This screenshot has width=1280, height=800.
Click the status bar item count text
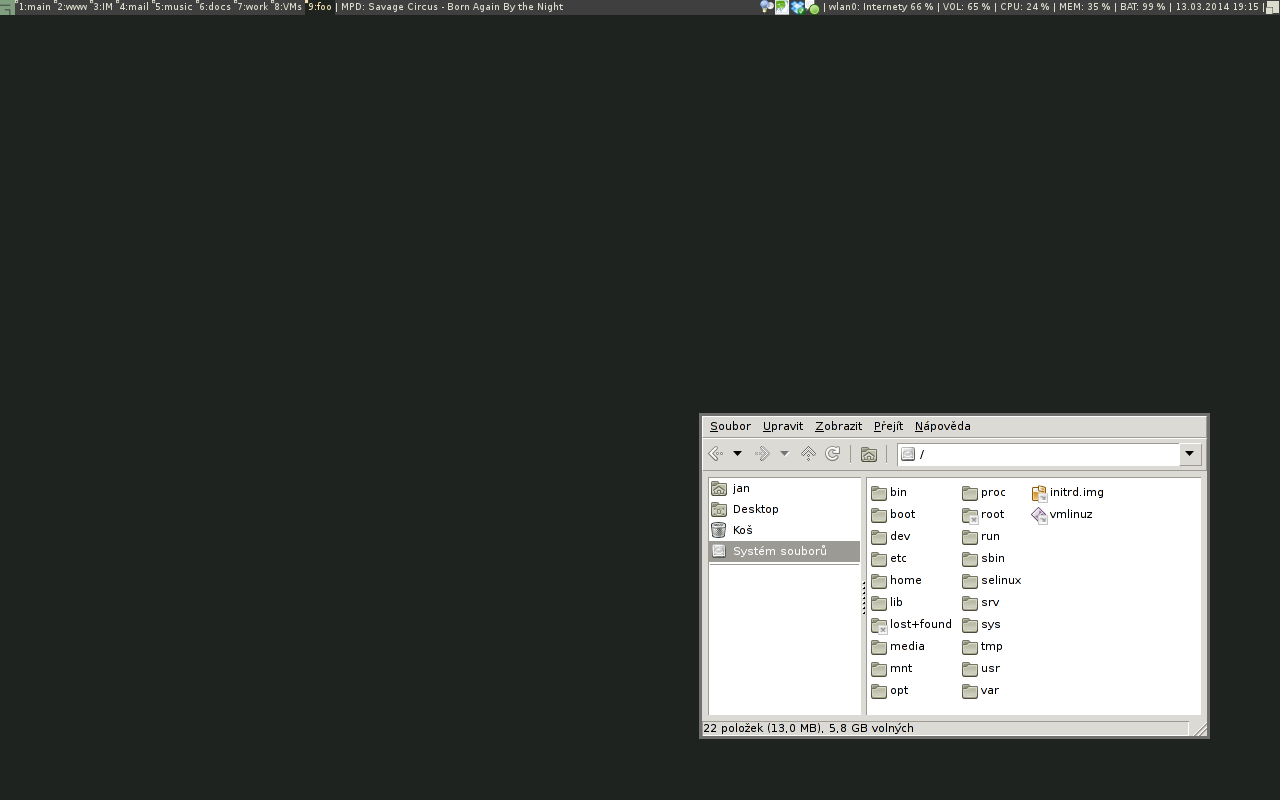(x=808, y=728)
